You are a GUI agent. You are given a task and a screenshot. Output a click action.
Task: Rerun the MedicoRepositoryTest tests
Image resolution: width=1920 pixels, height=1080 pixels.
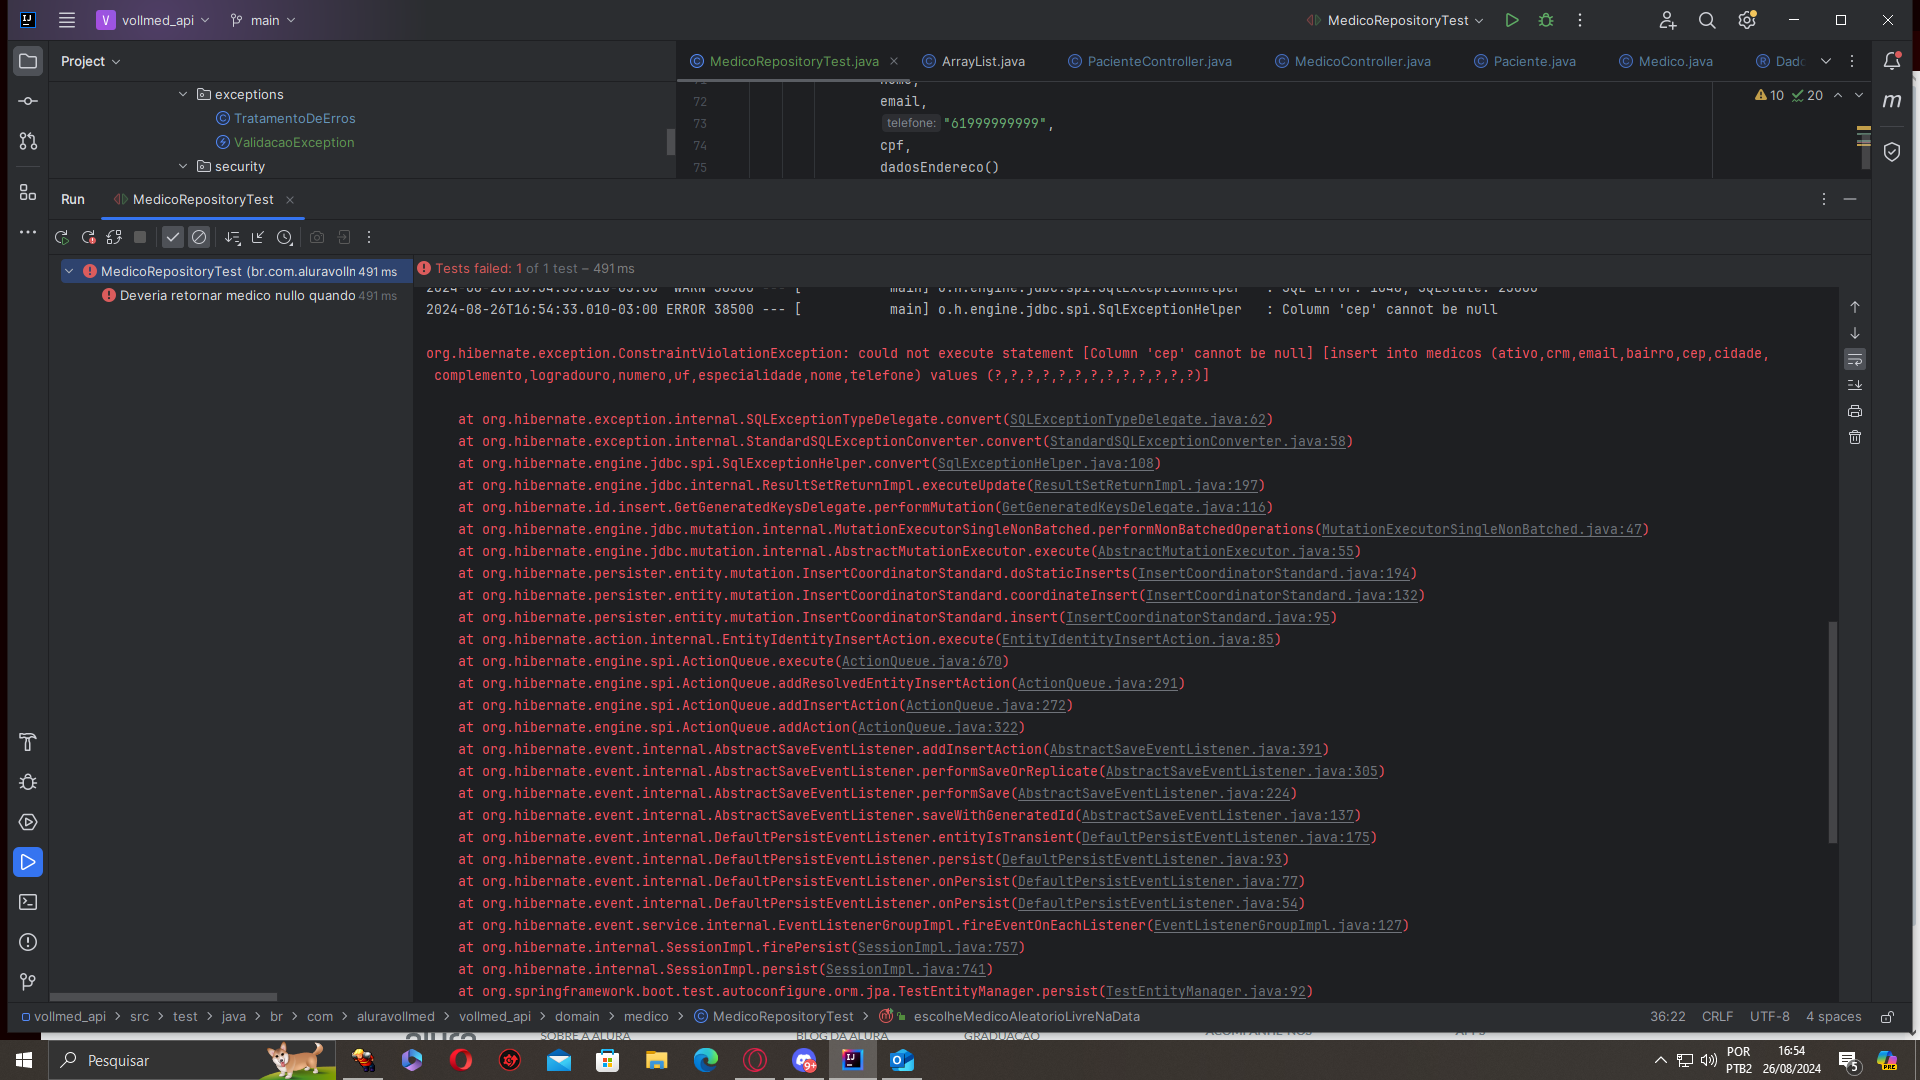62,238
